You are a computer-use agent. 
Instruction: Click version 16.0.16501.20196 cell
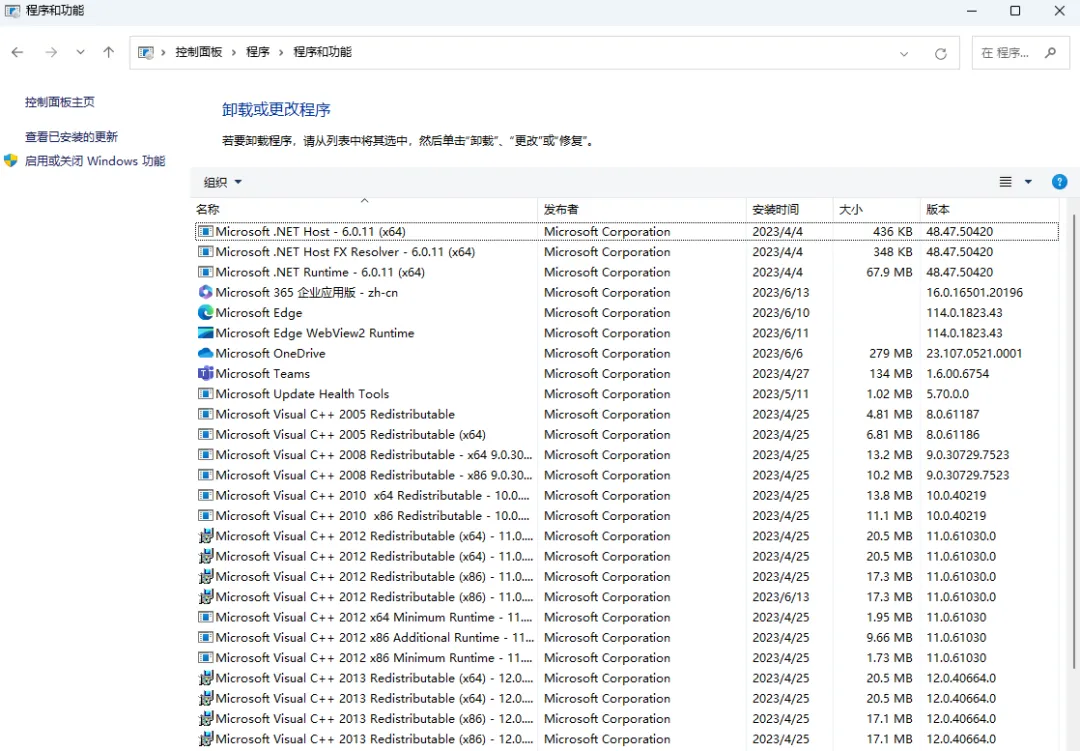(x=974, y=292)
